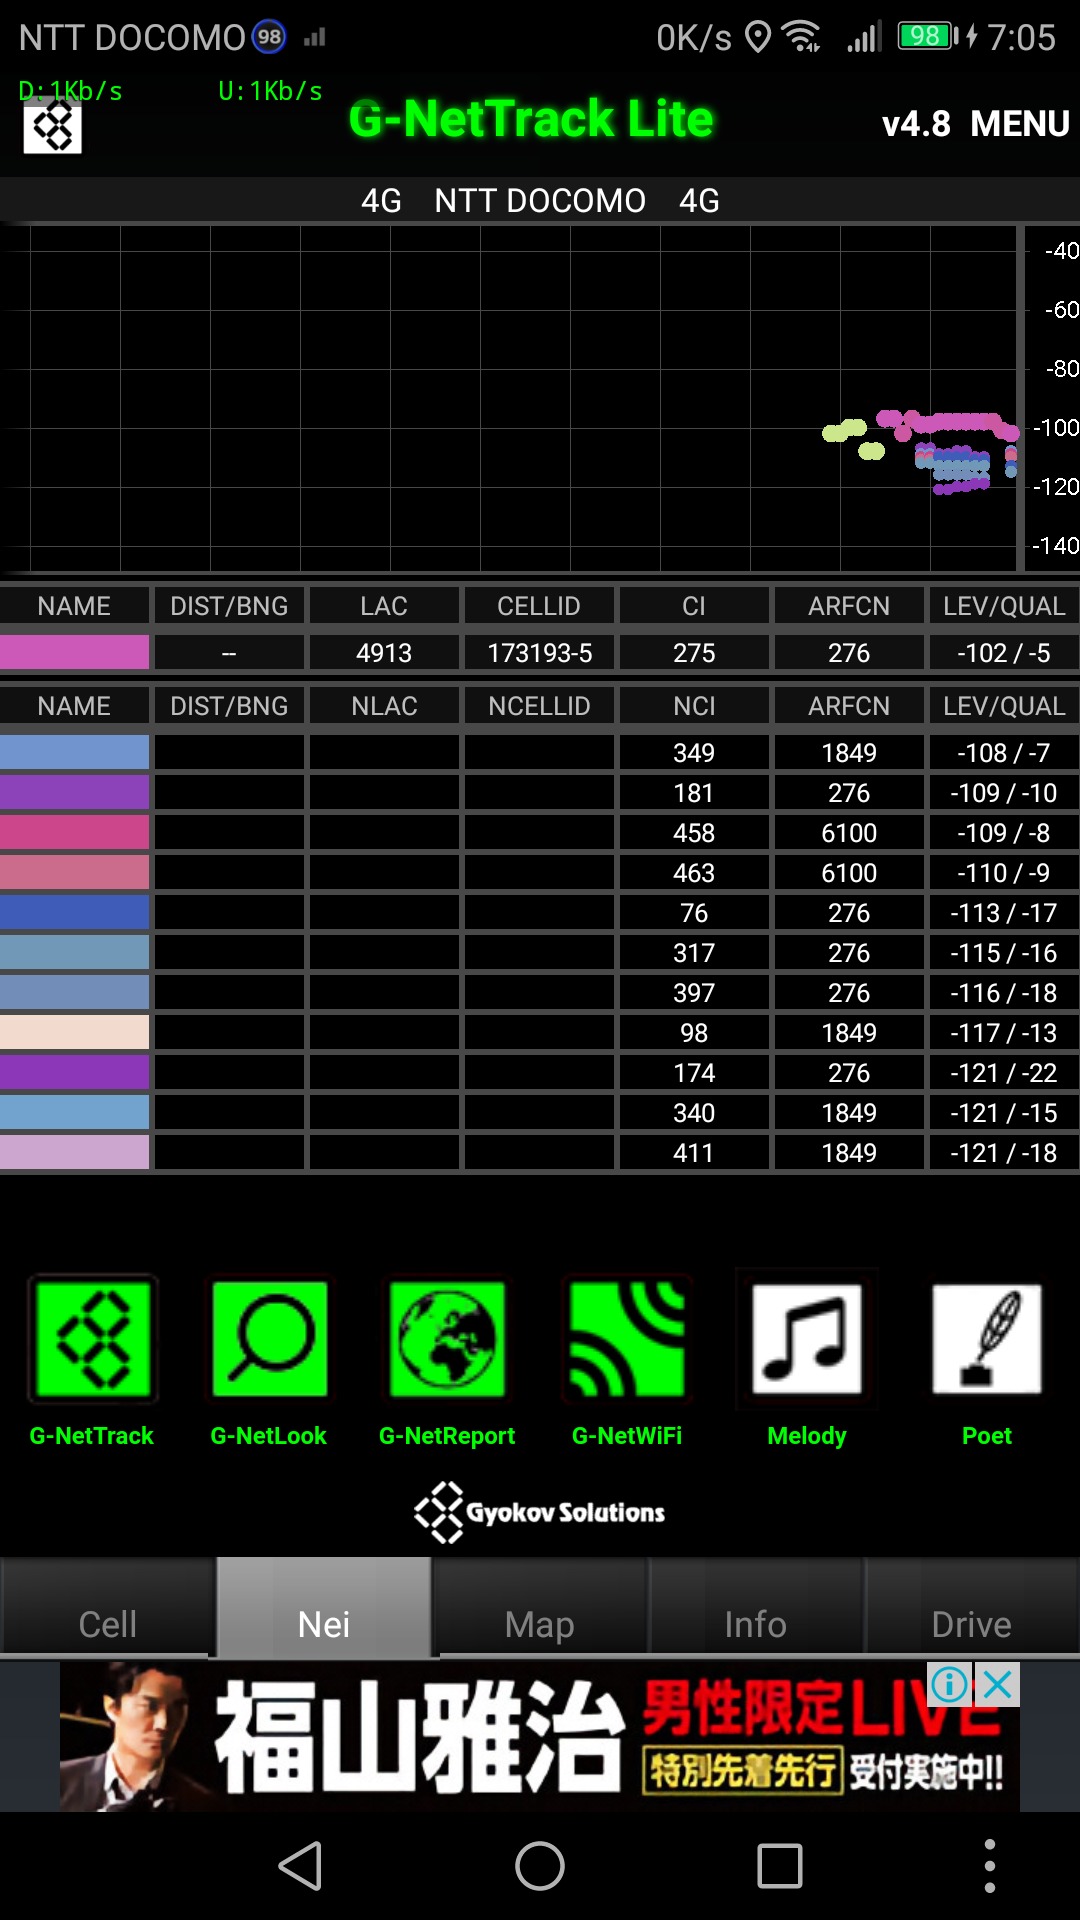Tap neighbor NCI 463 cell

click(694, 872)
